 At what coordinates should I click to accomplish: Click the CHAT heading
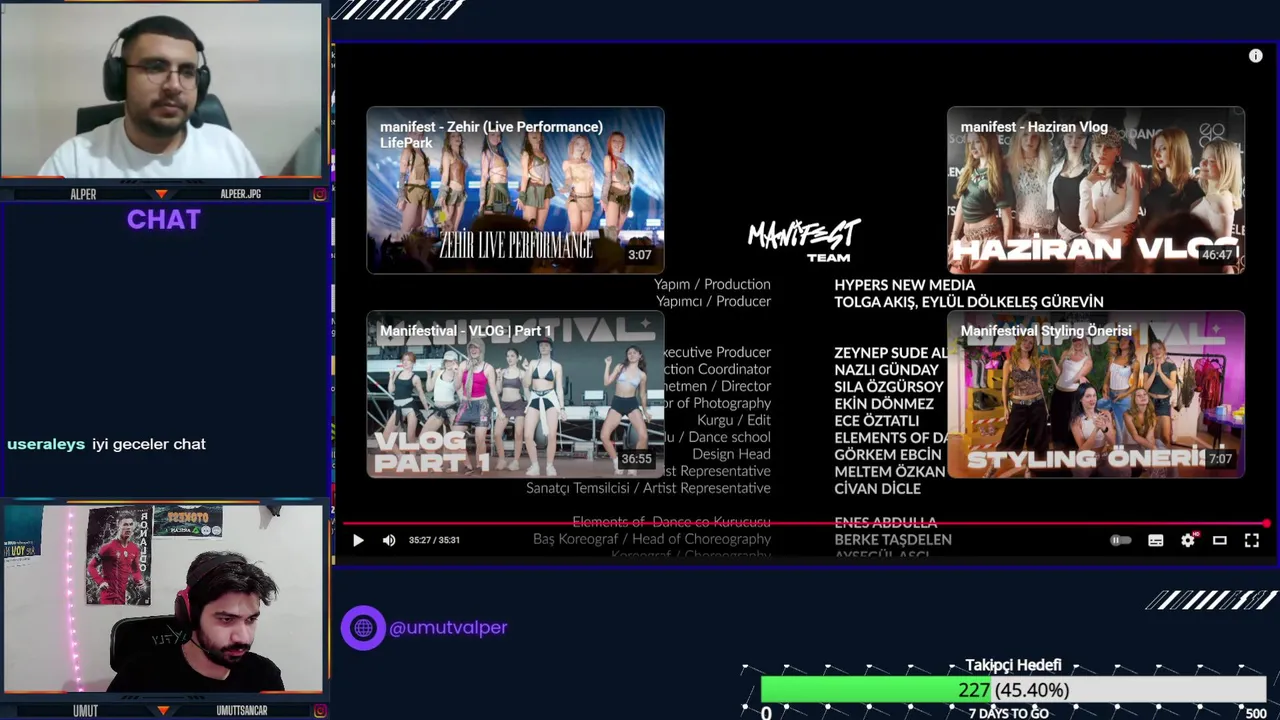164,220
